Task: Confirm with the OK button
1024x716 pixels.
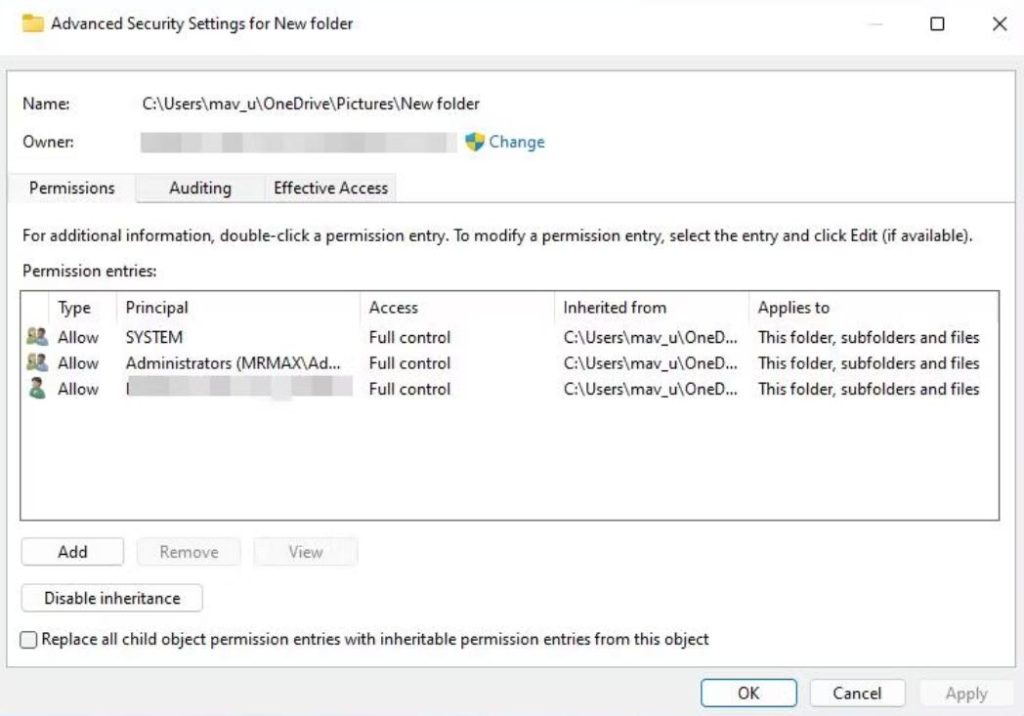Action: pos(748,693)
